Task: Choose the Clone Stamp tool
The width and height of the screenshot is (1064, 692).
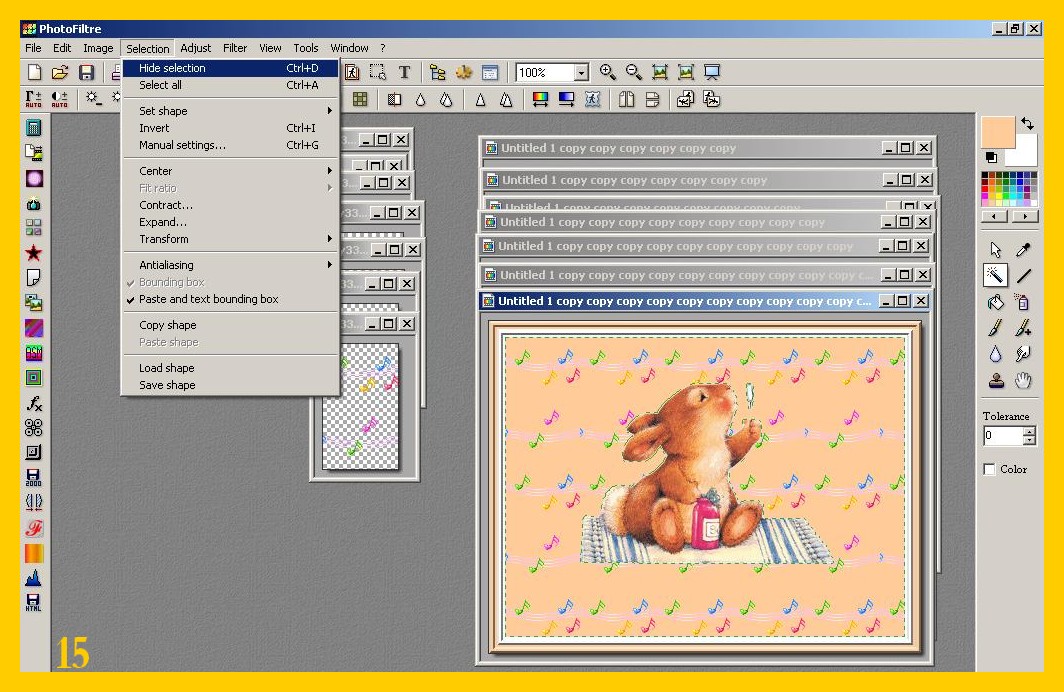Action: (995, 380)
